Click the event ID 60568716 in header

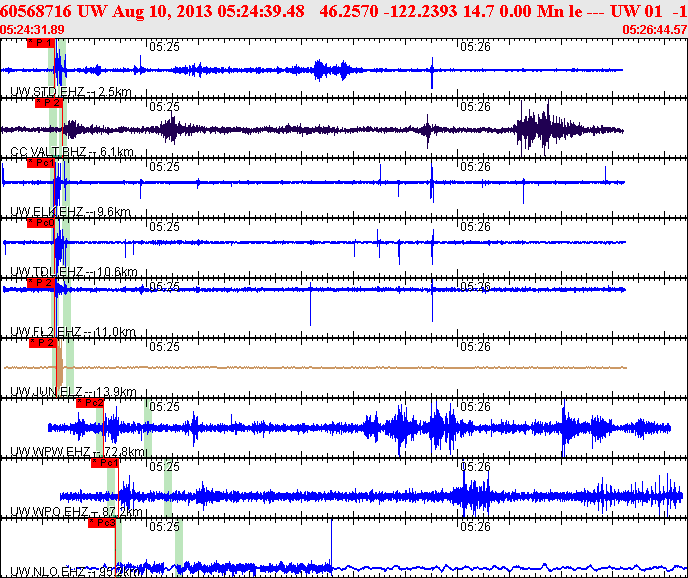pyautogui.click(x=35, y=11)
